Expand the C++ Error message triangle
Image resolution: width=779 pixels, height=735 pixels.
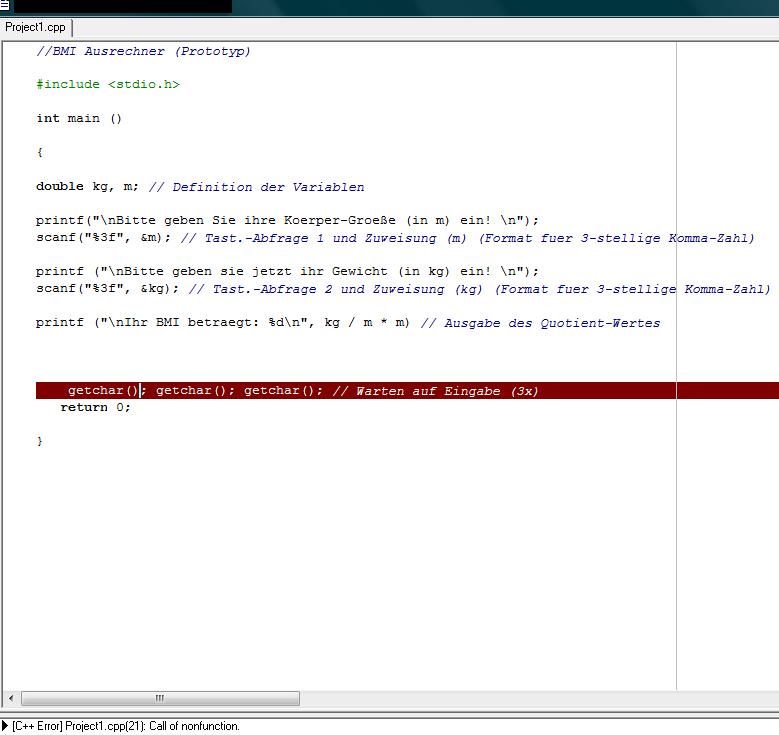(x=5, y=726)
